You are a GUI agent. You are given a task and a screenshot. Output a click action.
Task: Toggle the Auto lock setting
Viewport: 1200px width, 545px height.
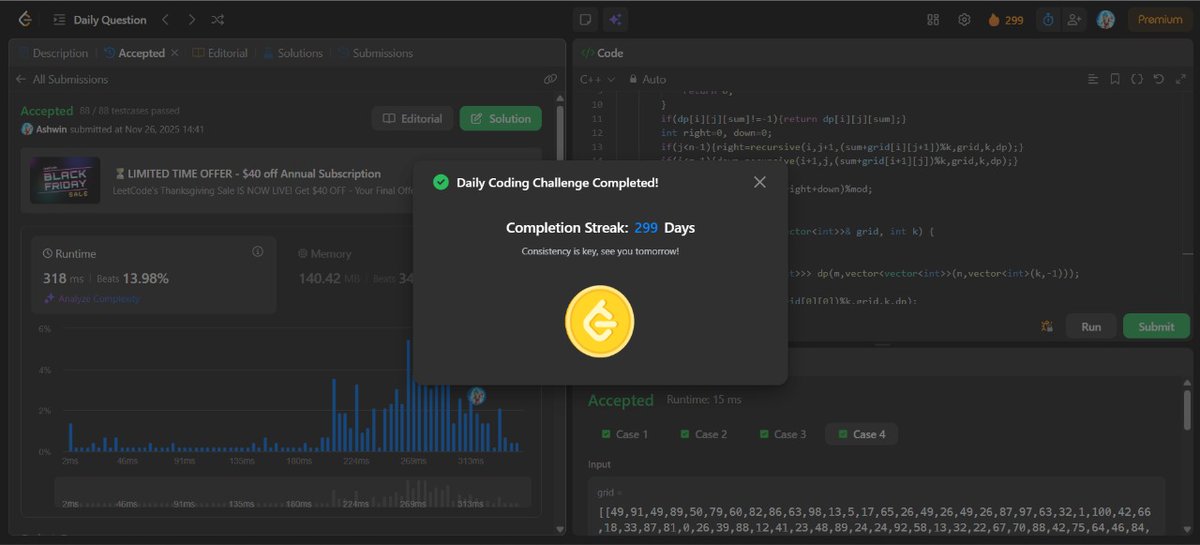(647, 79)
